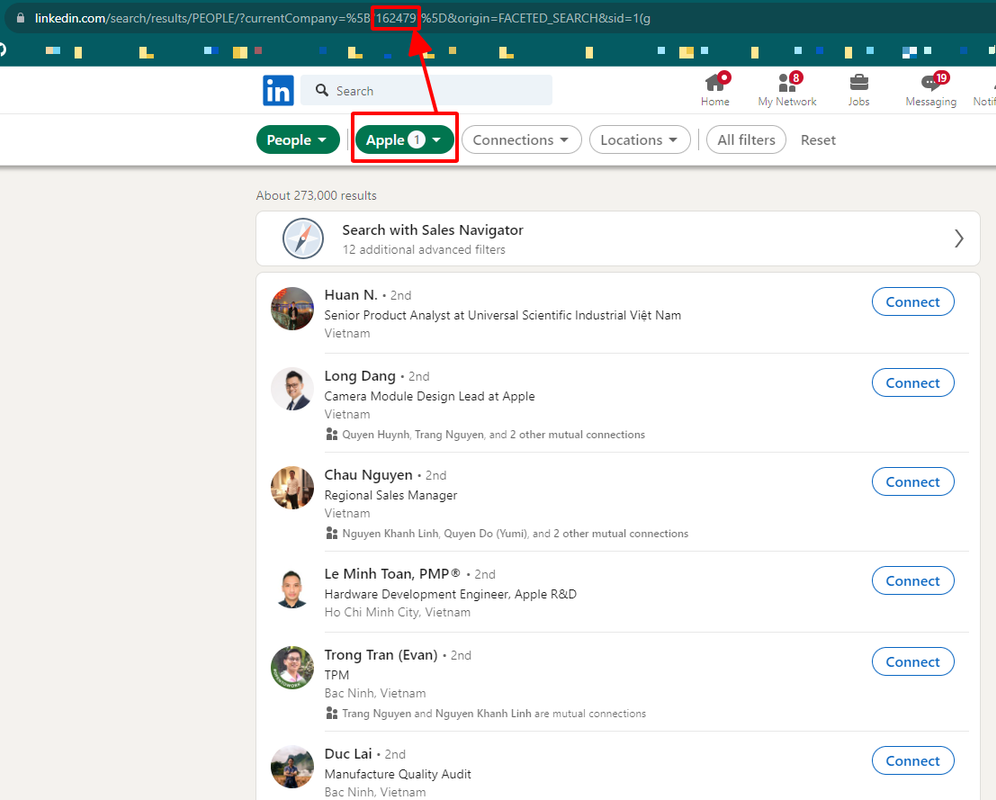The width and height of the screenshot is (996, 800).
Task: Expand the Search with Sales Navigator chevron
Action: [x=959, y=239]
